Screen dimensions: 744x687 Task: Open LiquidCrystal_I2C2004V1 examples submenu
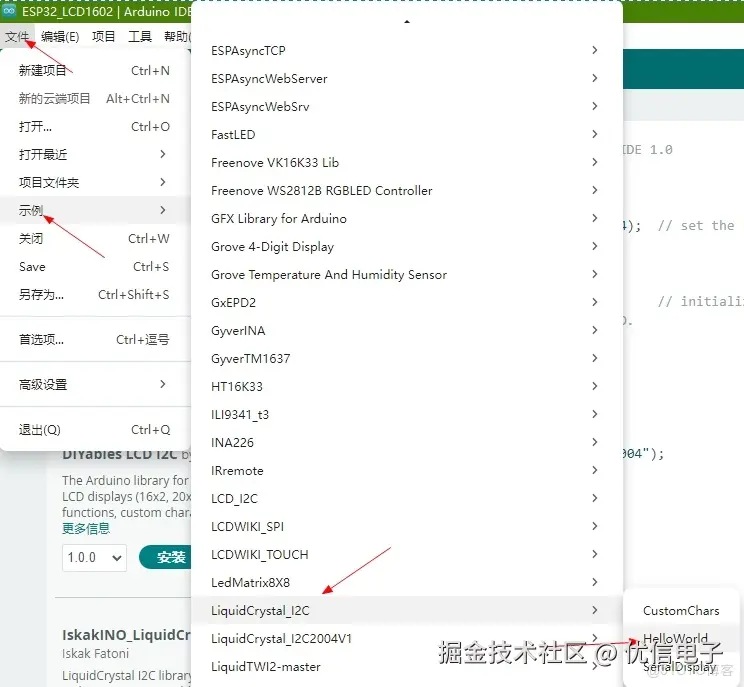click(x=407, y=639)
